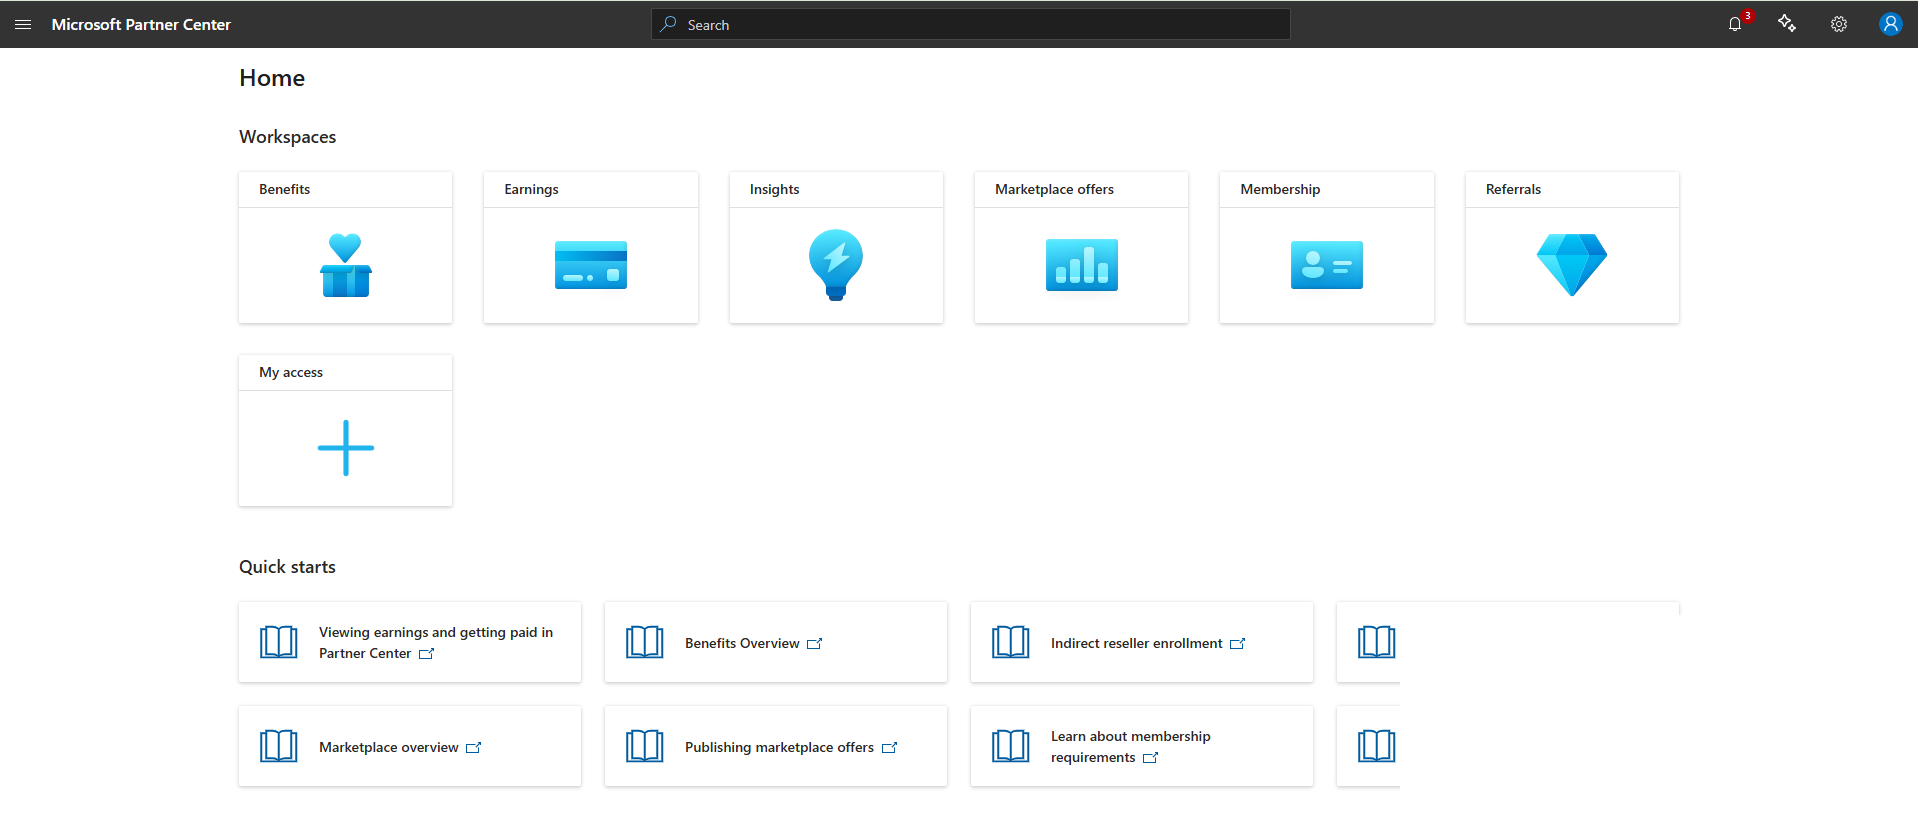Open the user account avatar

point(1890,24)
